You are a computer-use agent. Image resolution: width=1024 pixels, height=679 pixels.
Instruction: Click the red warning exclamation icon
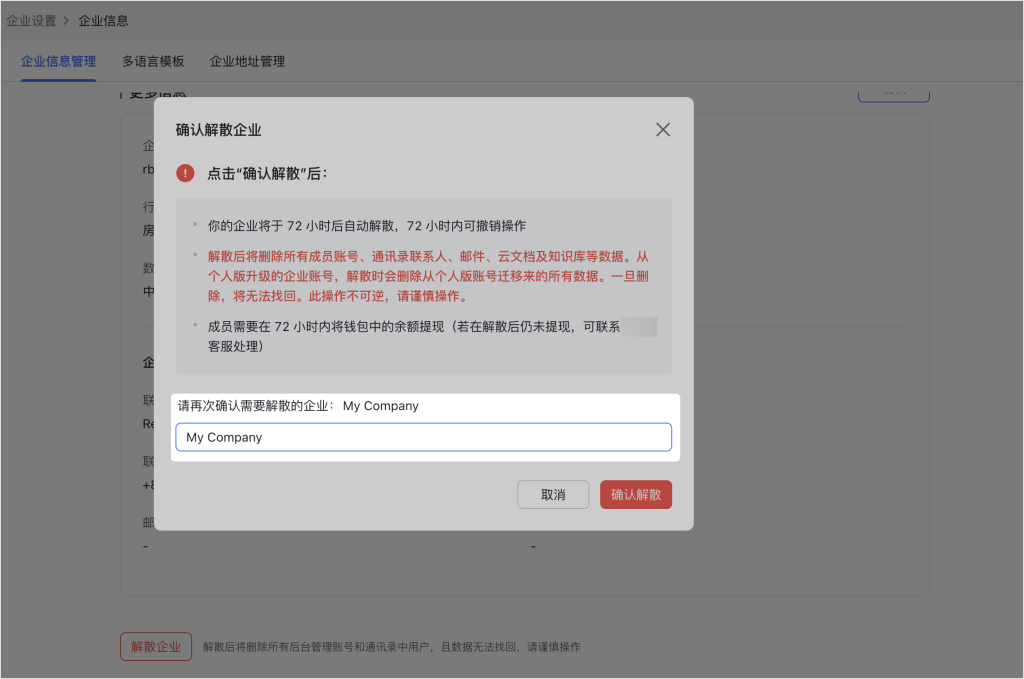(185, 172)
